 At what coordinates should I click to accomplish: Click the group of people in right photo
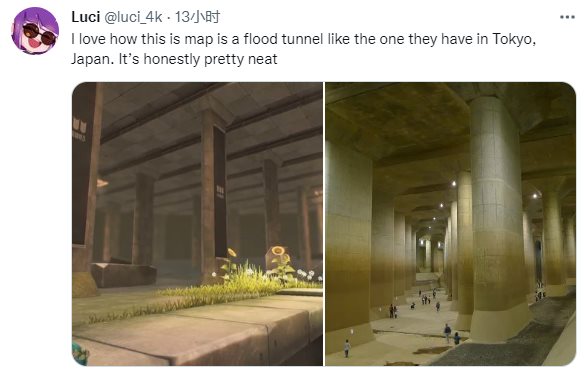coord(426,298)
